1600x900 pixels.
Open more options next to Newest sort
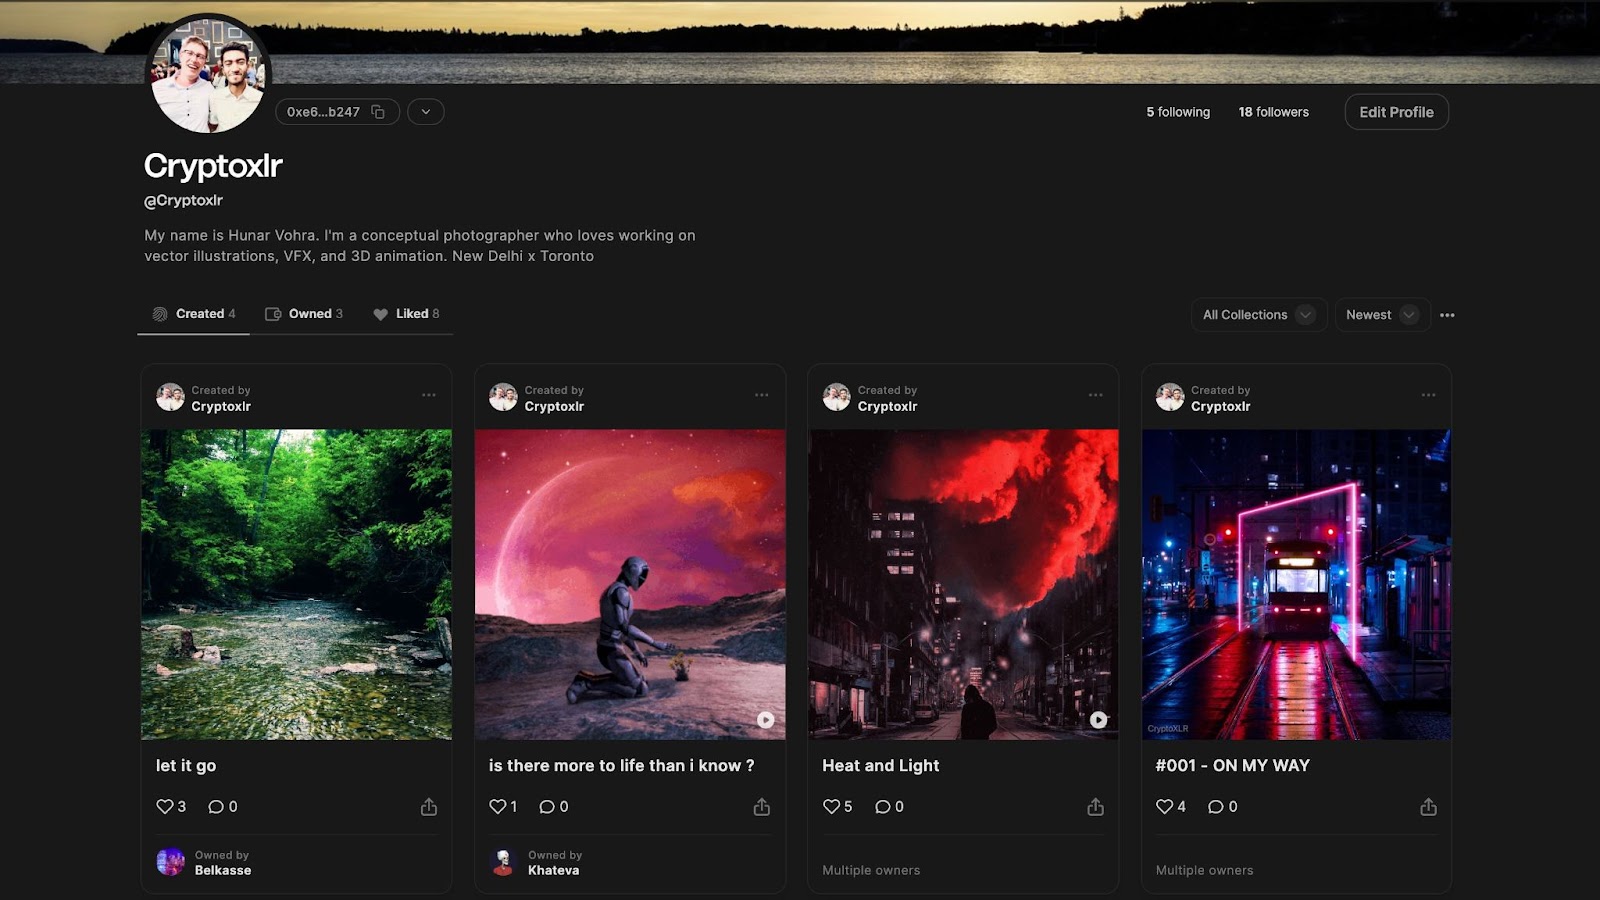pos(1447,315)
